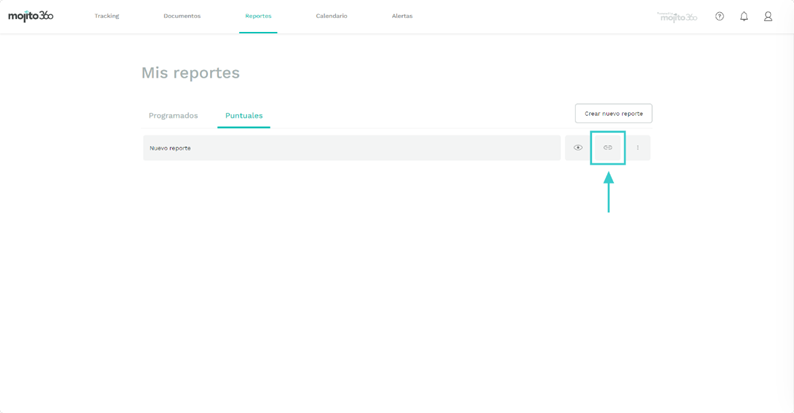Screen dimensions: 794x413
Task: Open the three-dot options menu for Nuevo reporte
Action: pos(638,148)
